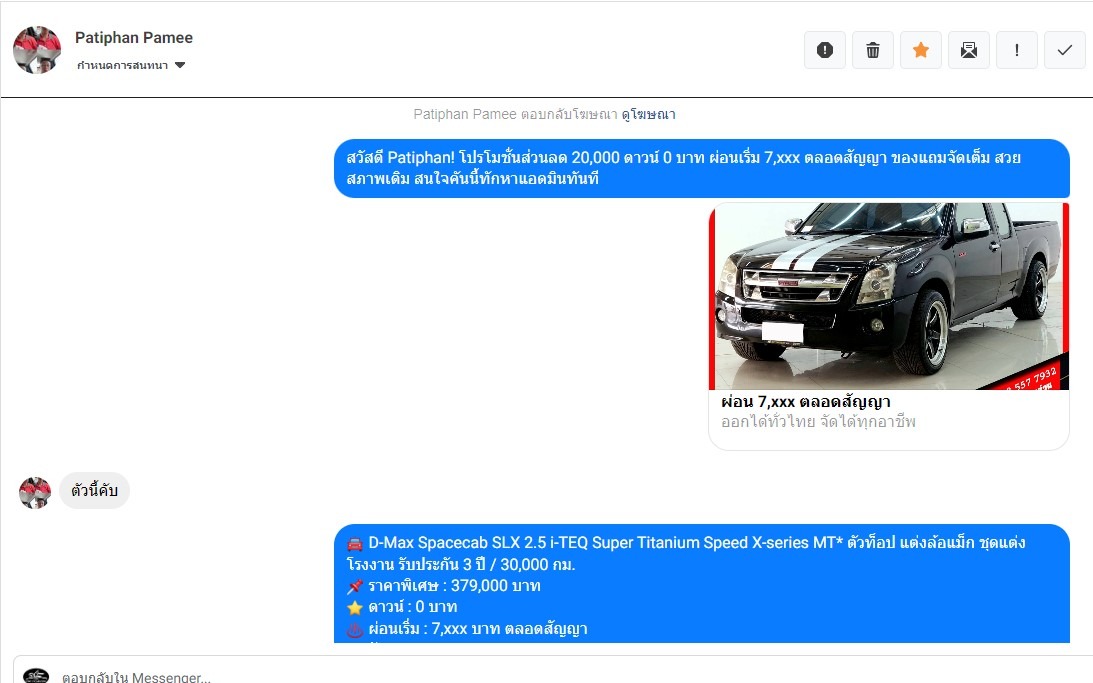The image size is (1093, 683).
Task: Click the ผ่อนเริ่ม : 7,xxx บาท line
Action: 467,629
